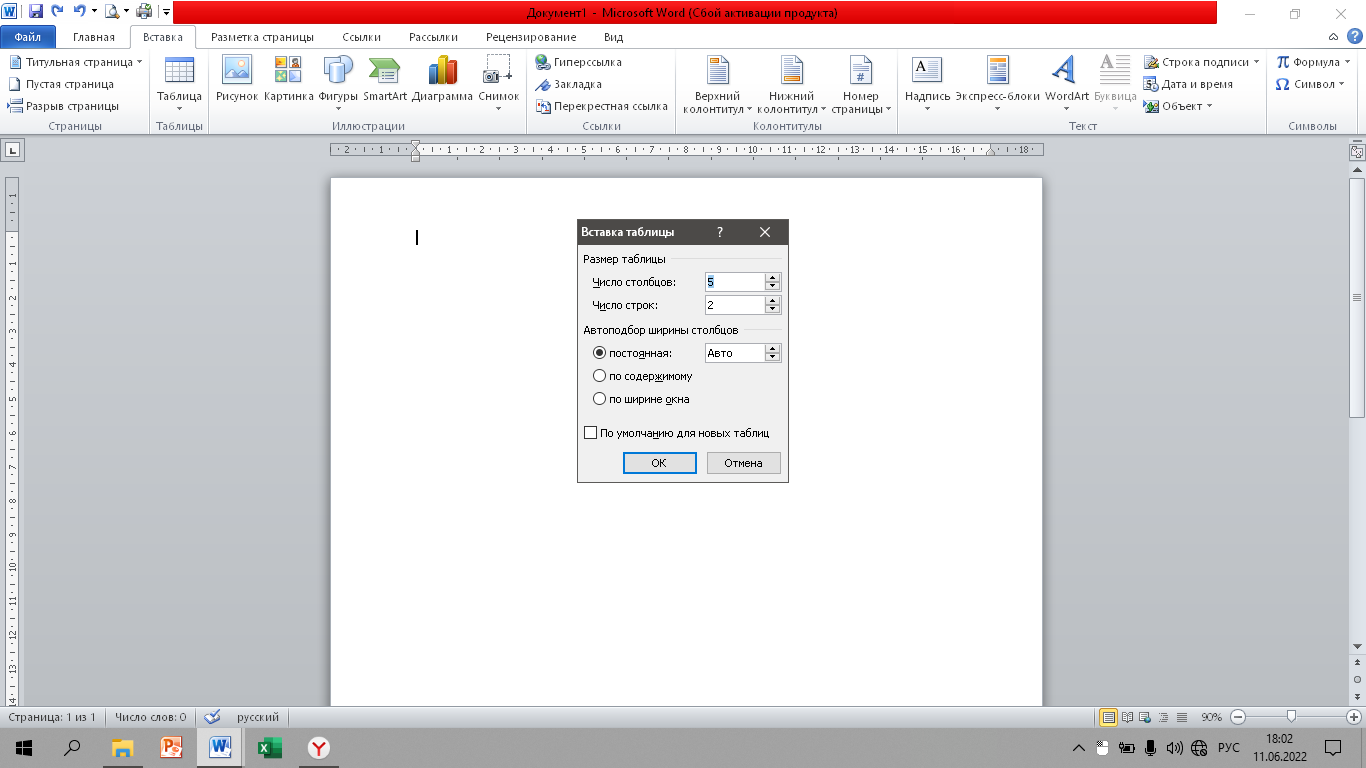
Task: Insert Дата и время
Action: click(x=1189, y=84)
